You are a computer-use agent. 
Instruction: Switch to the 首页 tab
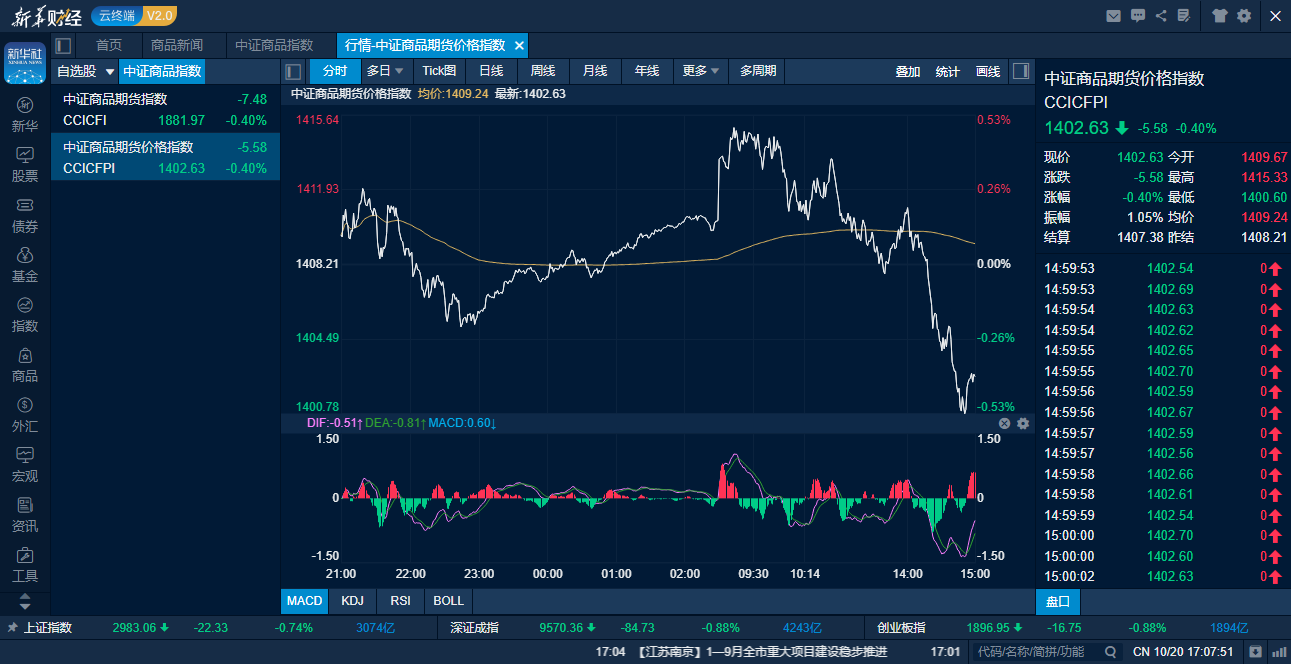[x=109, y=45]
